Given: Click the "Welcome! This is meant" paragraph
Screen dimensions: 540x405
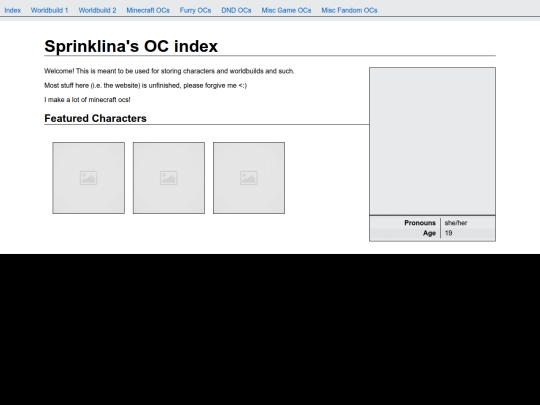Looking at the screenshot, I should click(x=169, y=71).
